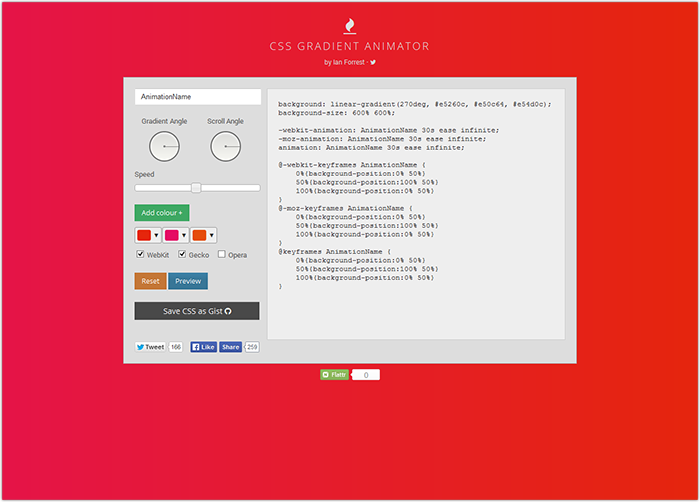The height and width of the screenshot is (502, 700).
Task: Click the background: linear-gradient code line
Action: [415, 104]
